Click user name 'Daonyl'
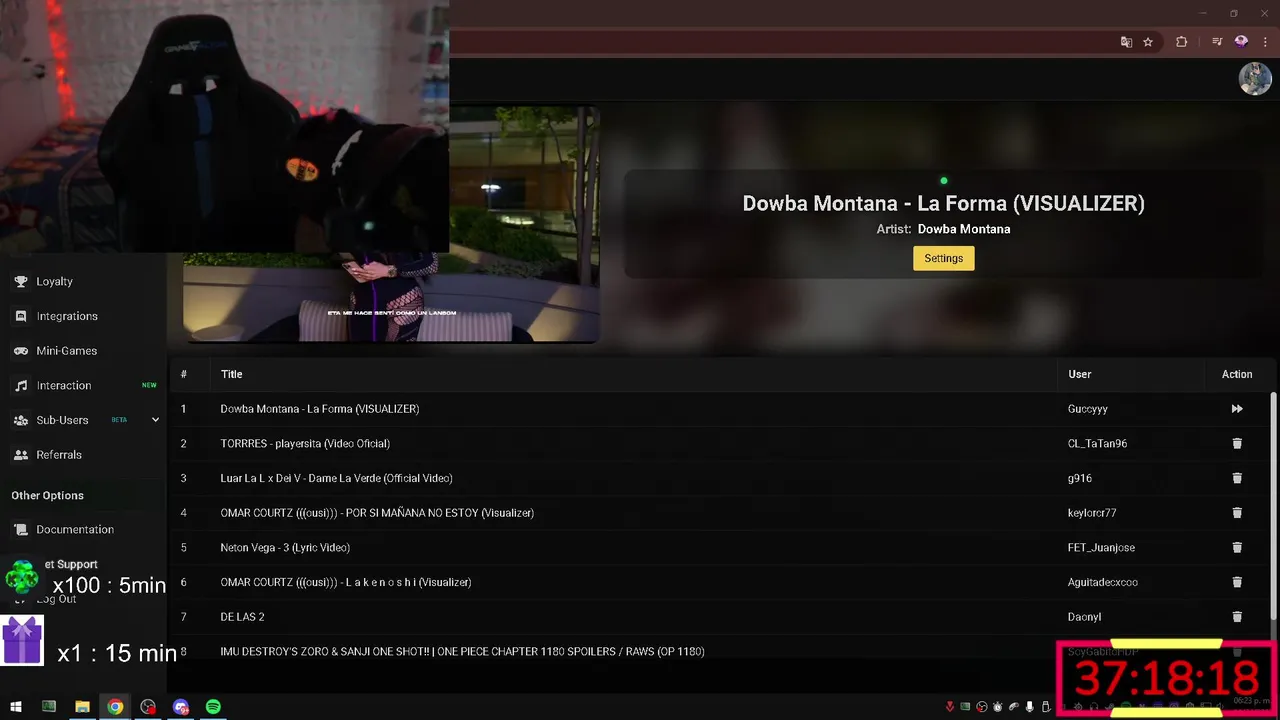The height and width of the screenshot is (720, 1280). pyautogui.click(x=1084, y=617)
